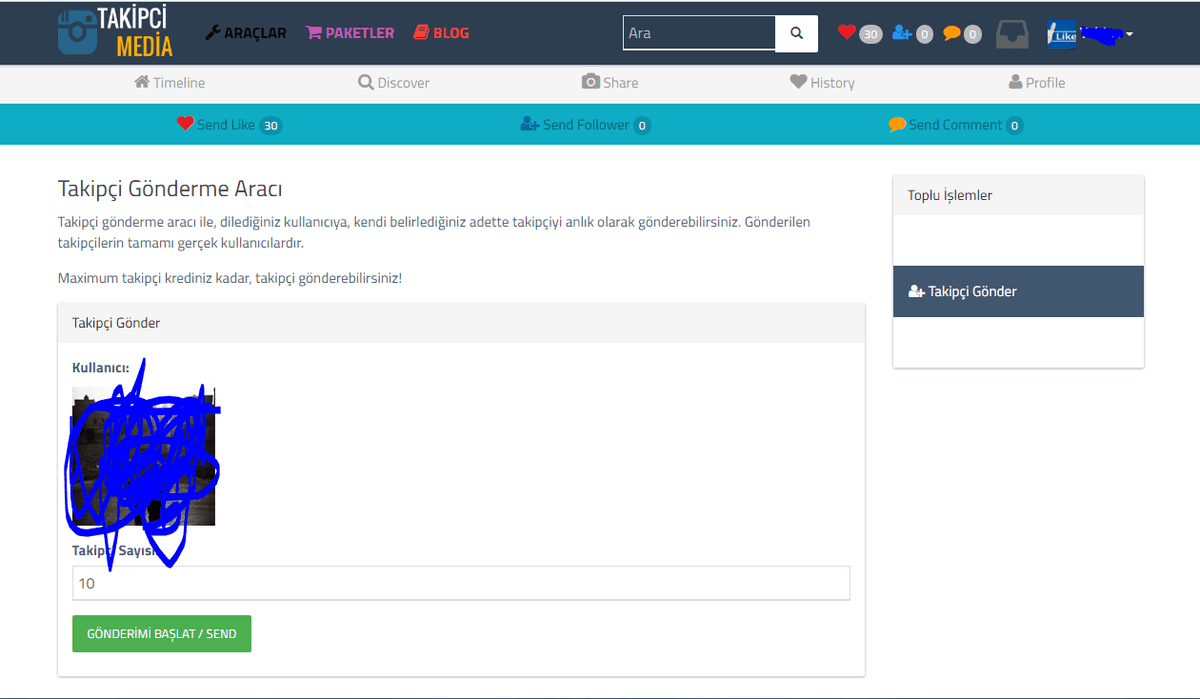1200x699 pixels.
Task: Open Send Follower tool
Action: point(585,125)
